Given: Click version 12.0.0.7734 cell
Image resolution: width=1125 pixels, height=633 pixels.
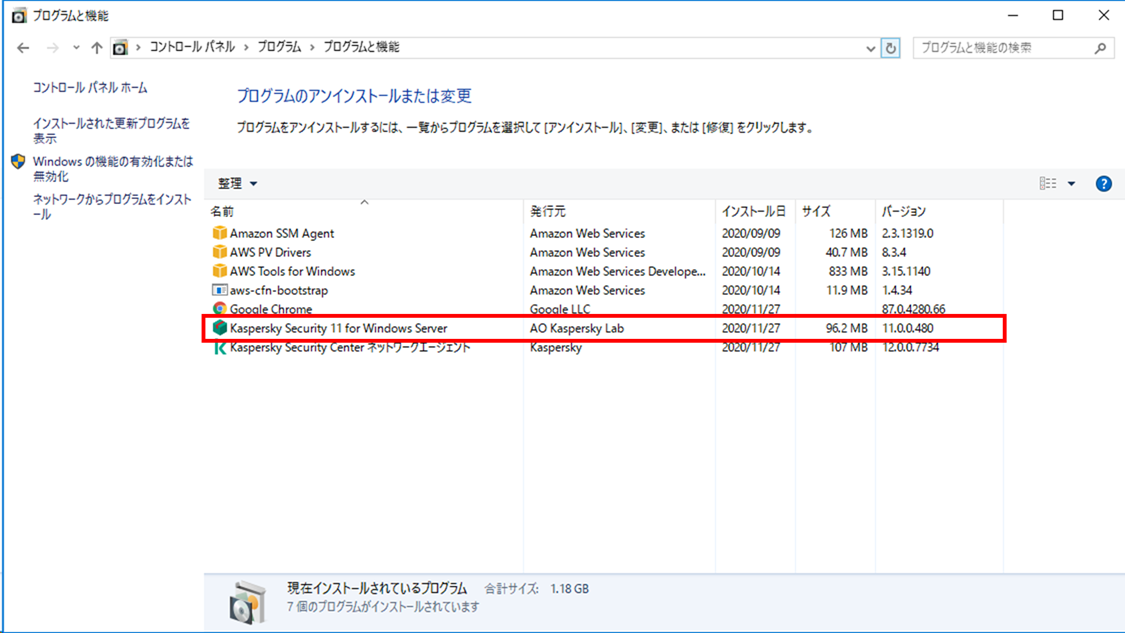Looking at the screenshot, I should click(x=910, y=347).
